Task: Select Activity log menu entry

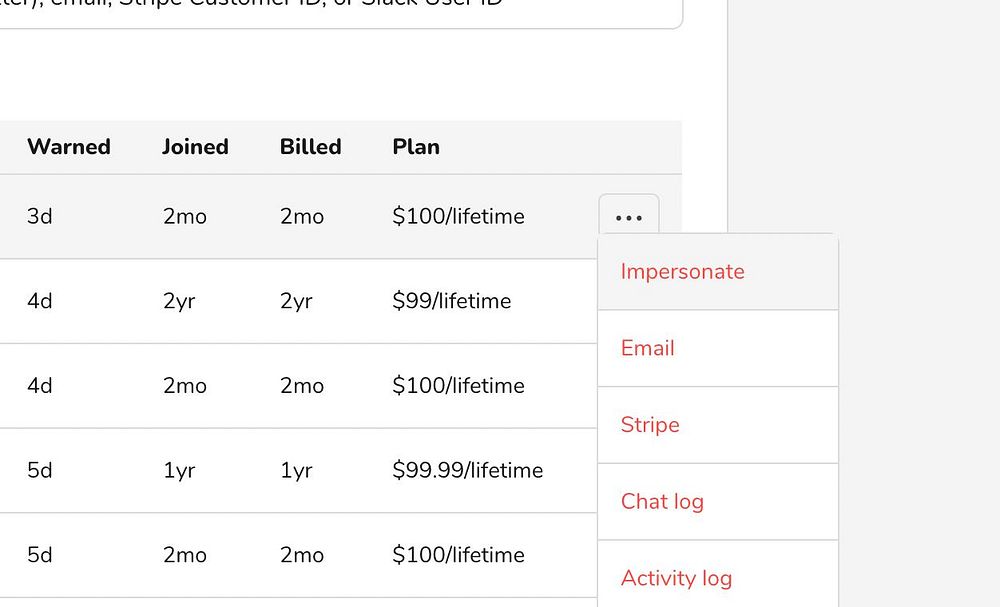Action: pyautogui.click(x=676, y=578)
